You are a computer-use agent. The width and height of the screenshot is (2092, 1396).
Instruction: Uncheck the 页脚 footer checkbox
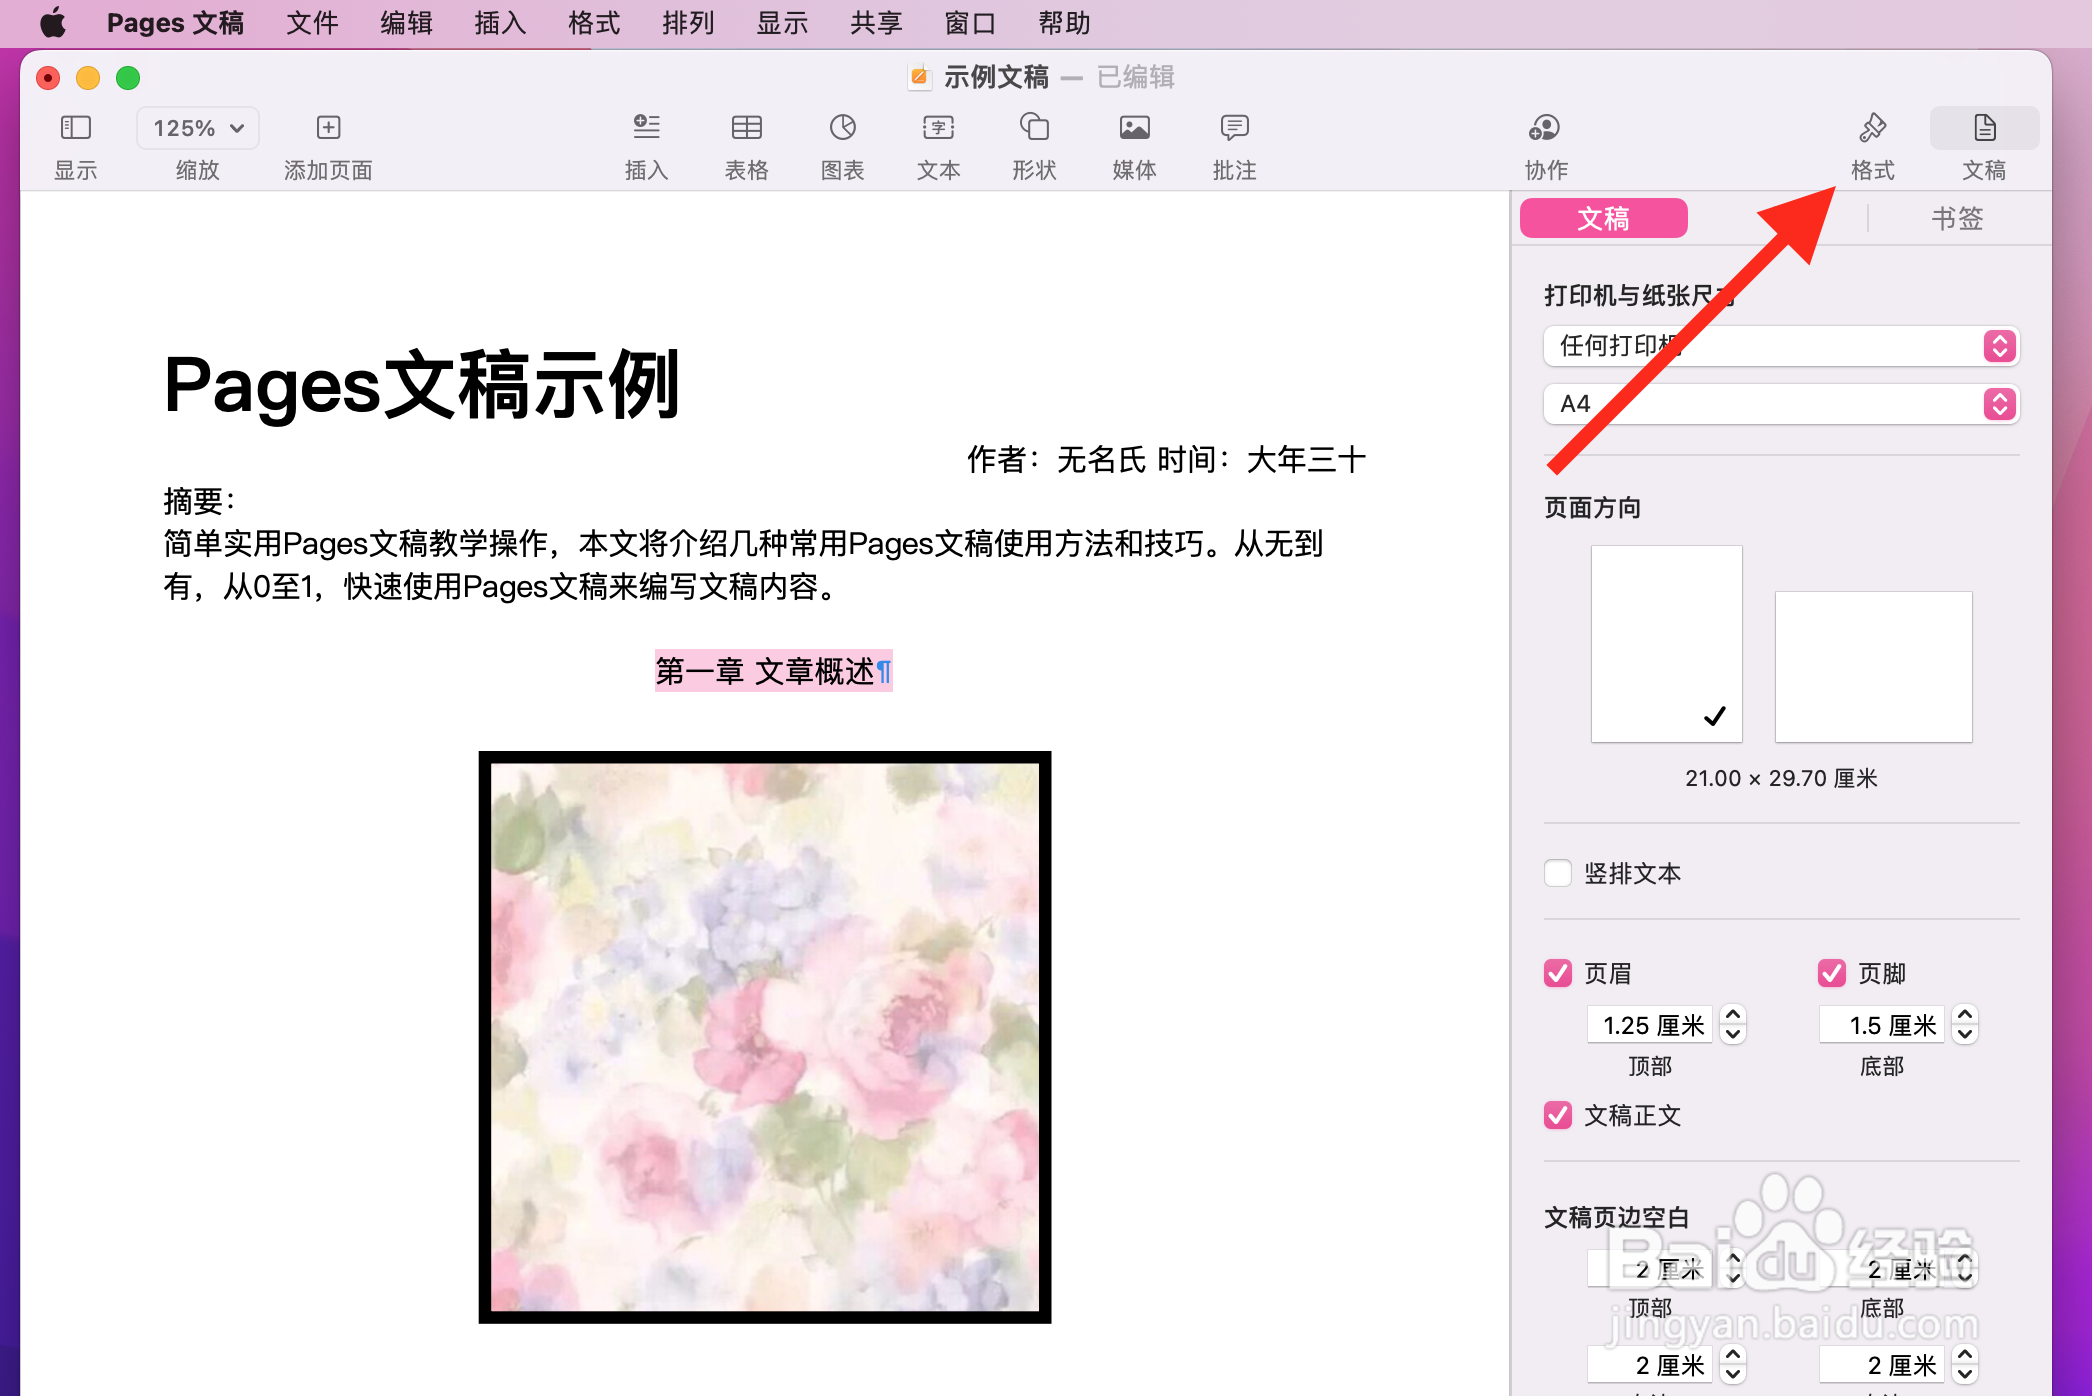point(1832,973)
